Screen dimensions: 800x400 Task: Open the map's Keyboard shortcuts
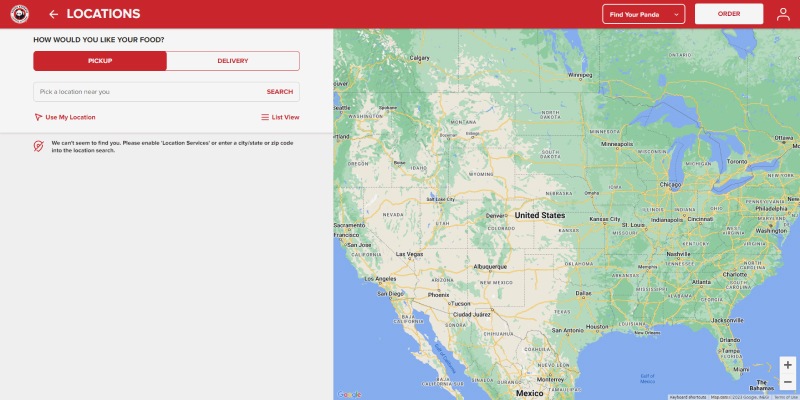pyautogui.click(x=688, y=397)
